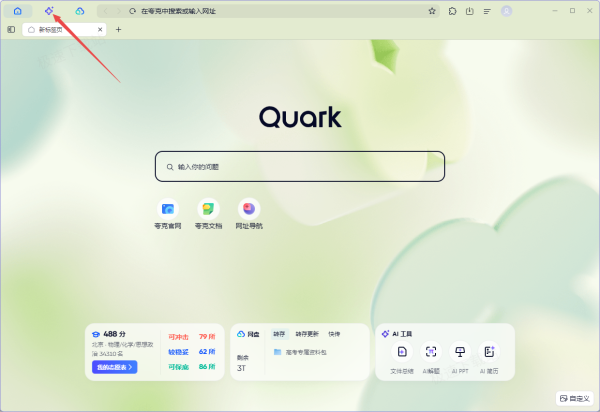This screenshot has width=600, height=412.
Task: Open the downloads icon in the toolbar
Action: pos(470,11)
